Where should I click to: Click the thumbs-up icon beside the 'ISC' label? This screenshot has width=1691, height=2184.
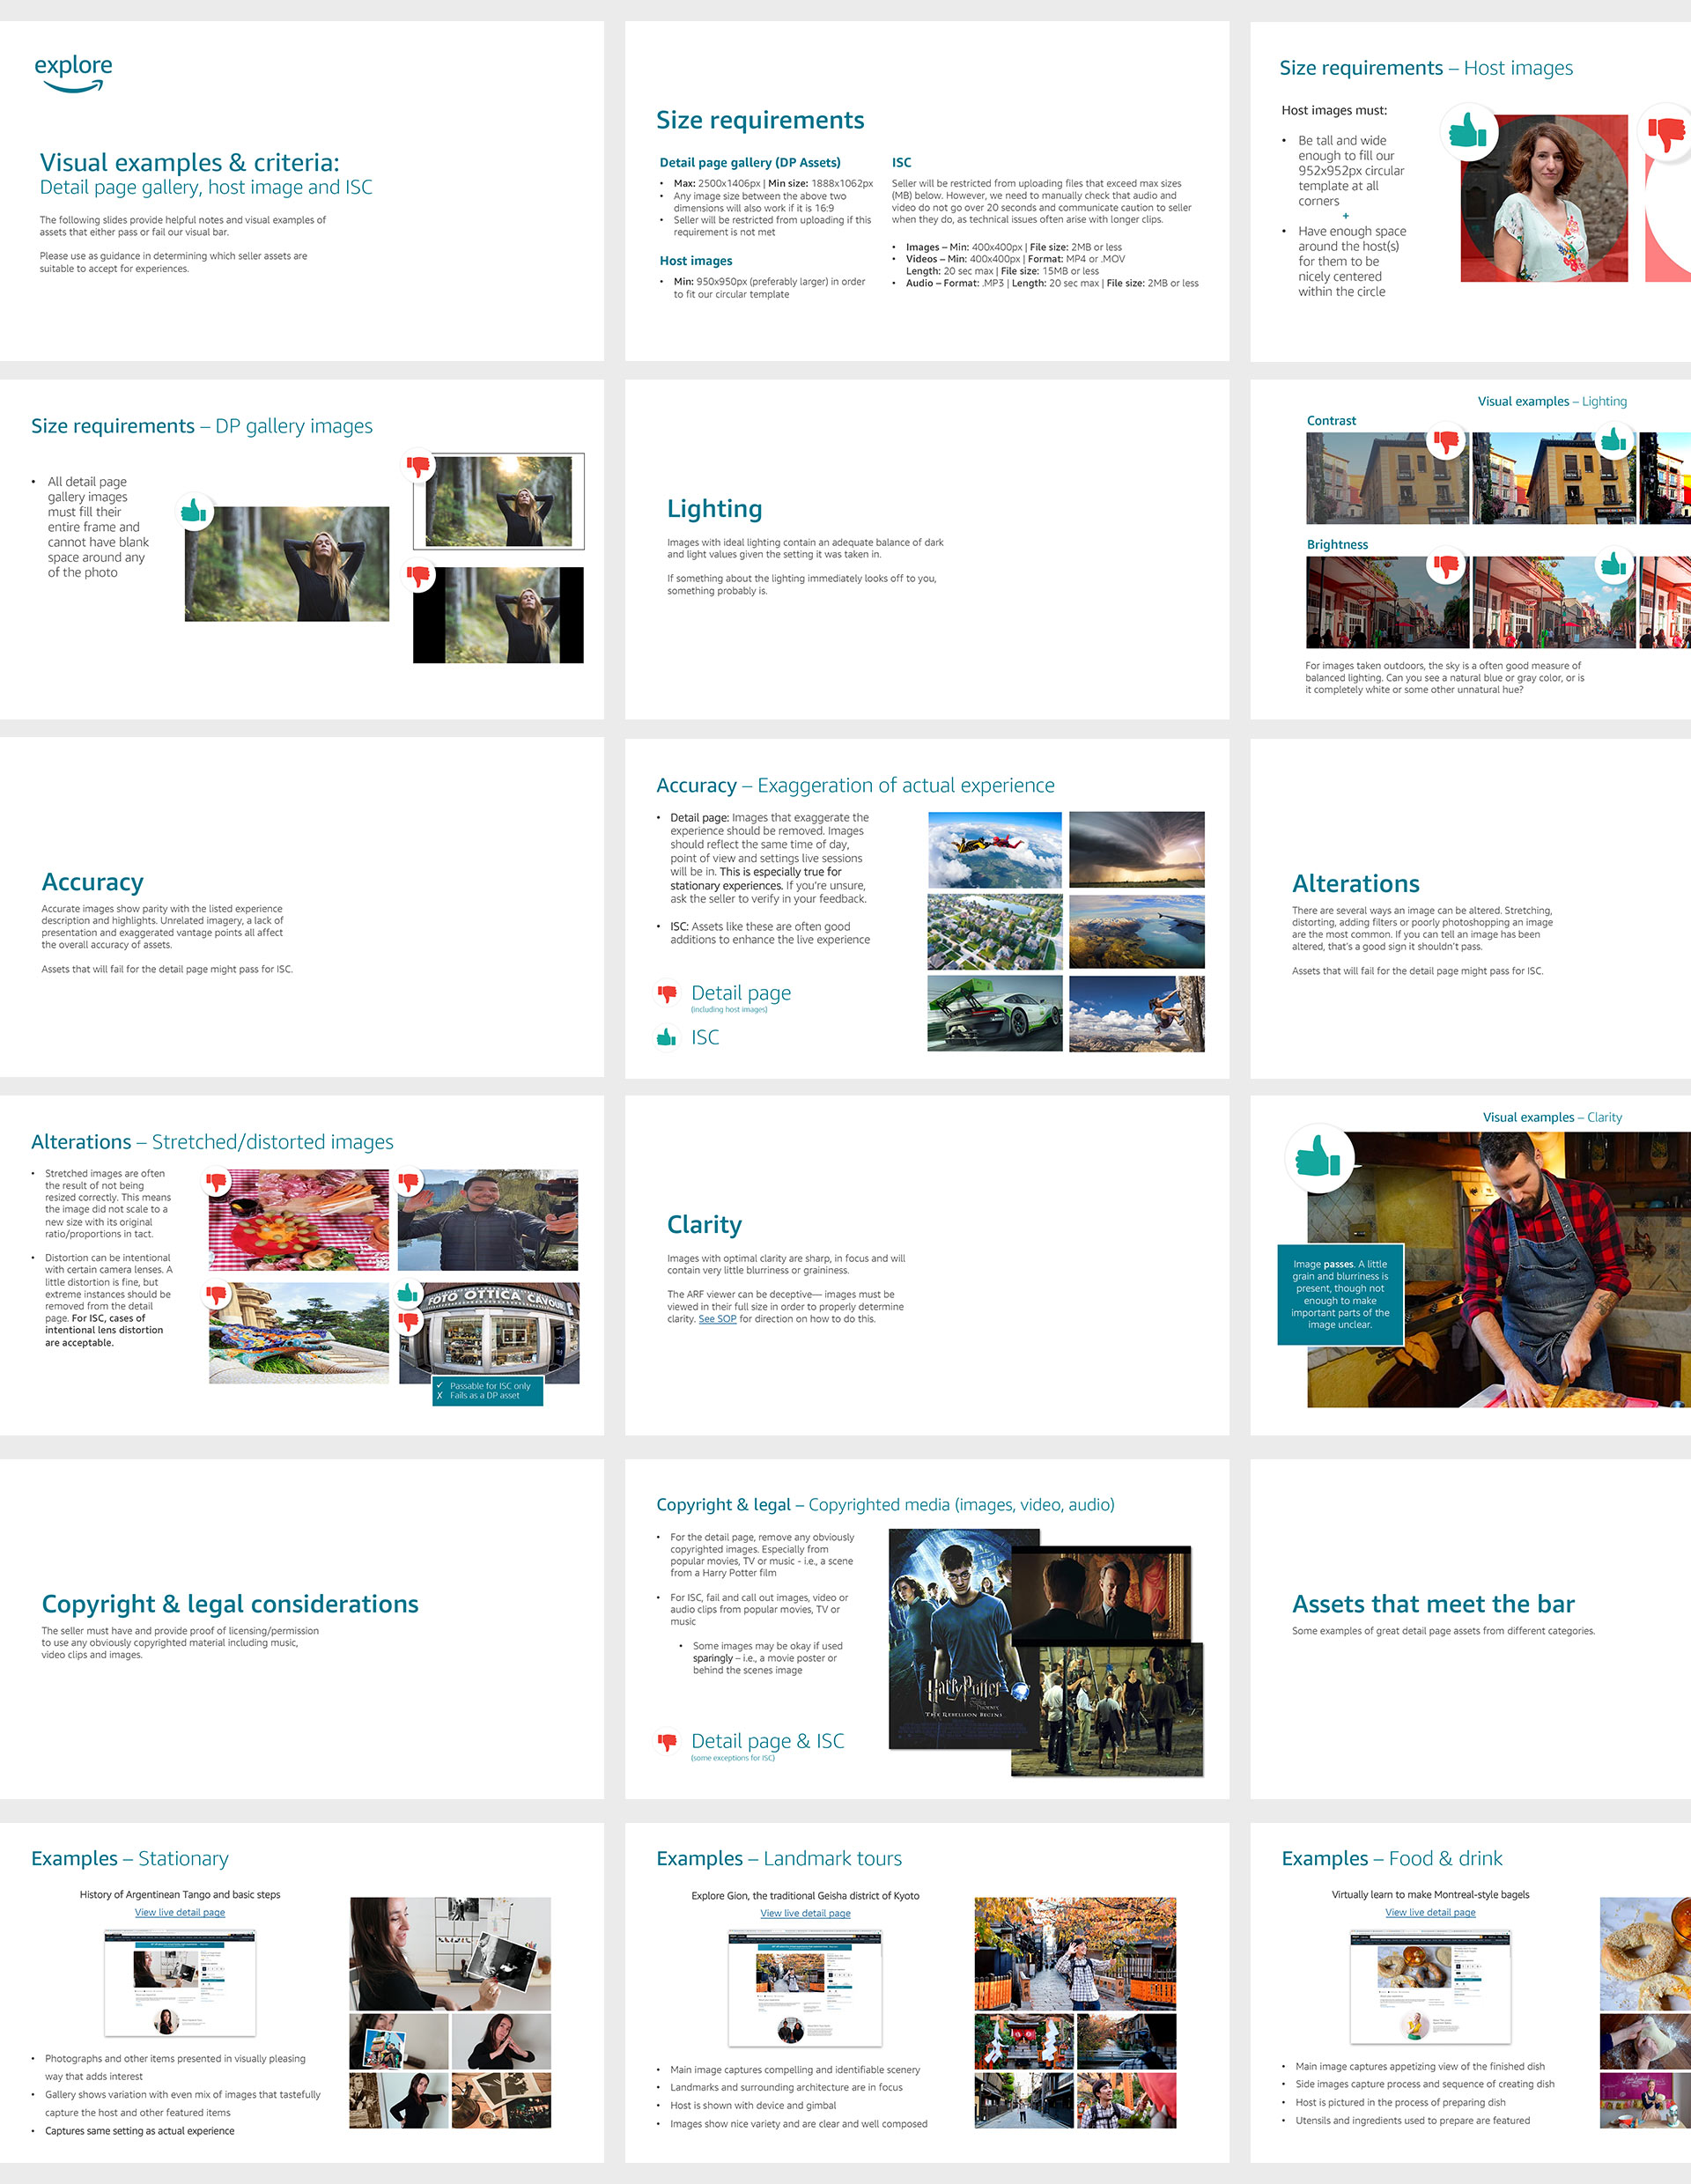click(666, 1037)
